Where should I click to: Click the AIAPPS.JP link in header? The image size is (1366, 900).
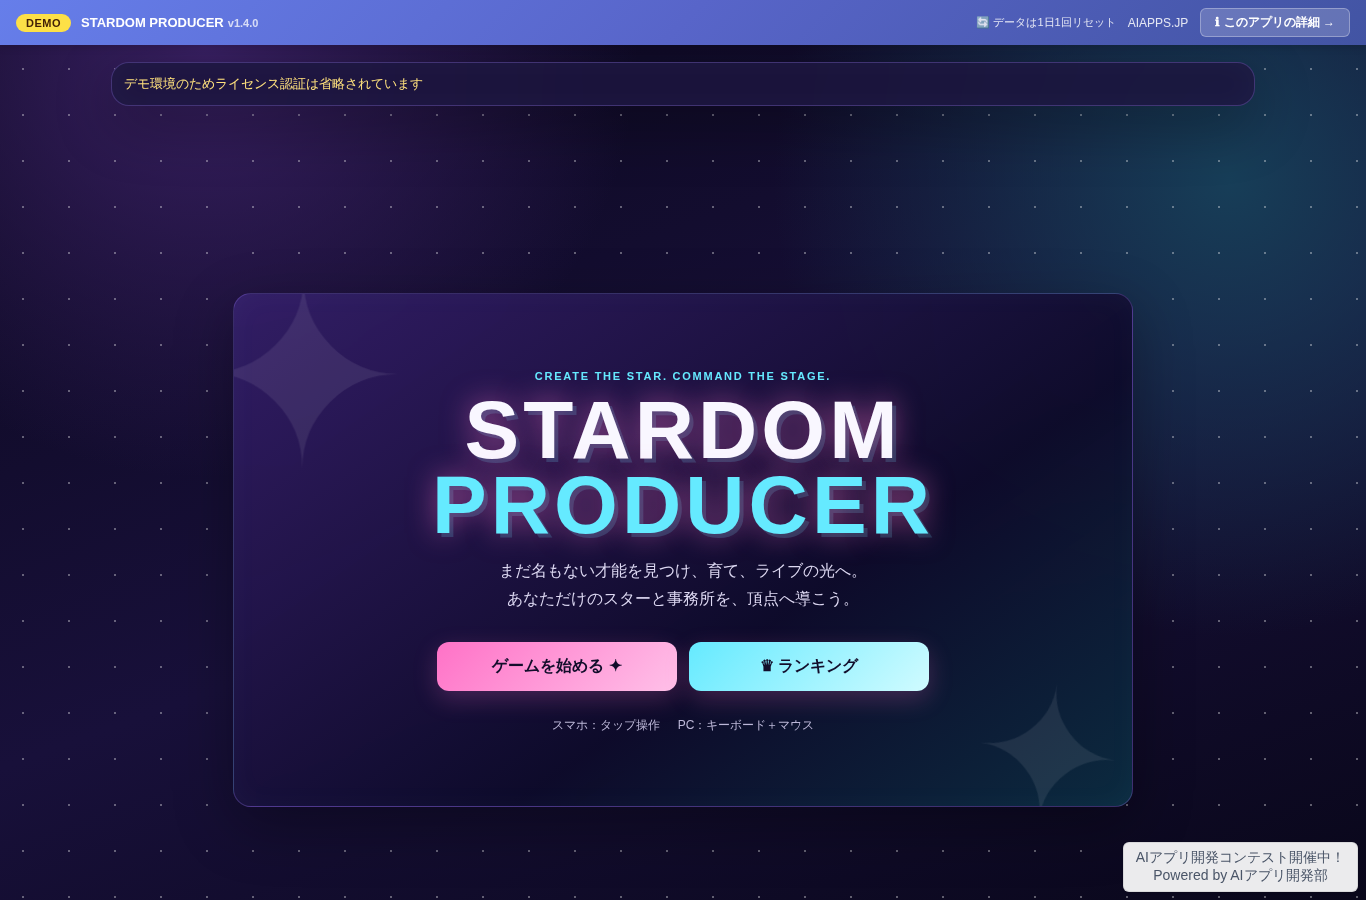[1158, 23]
